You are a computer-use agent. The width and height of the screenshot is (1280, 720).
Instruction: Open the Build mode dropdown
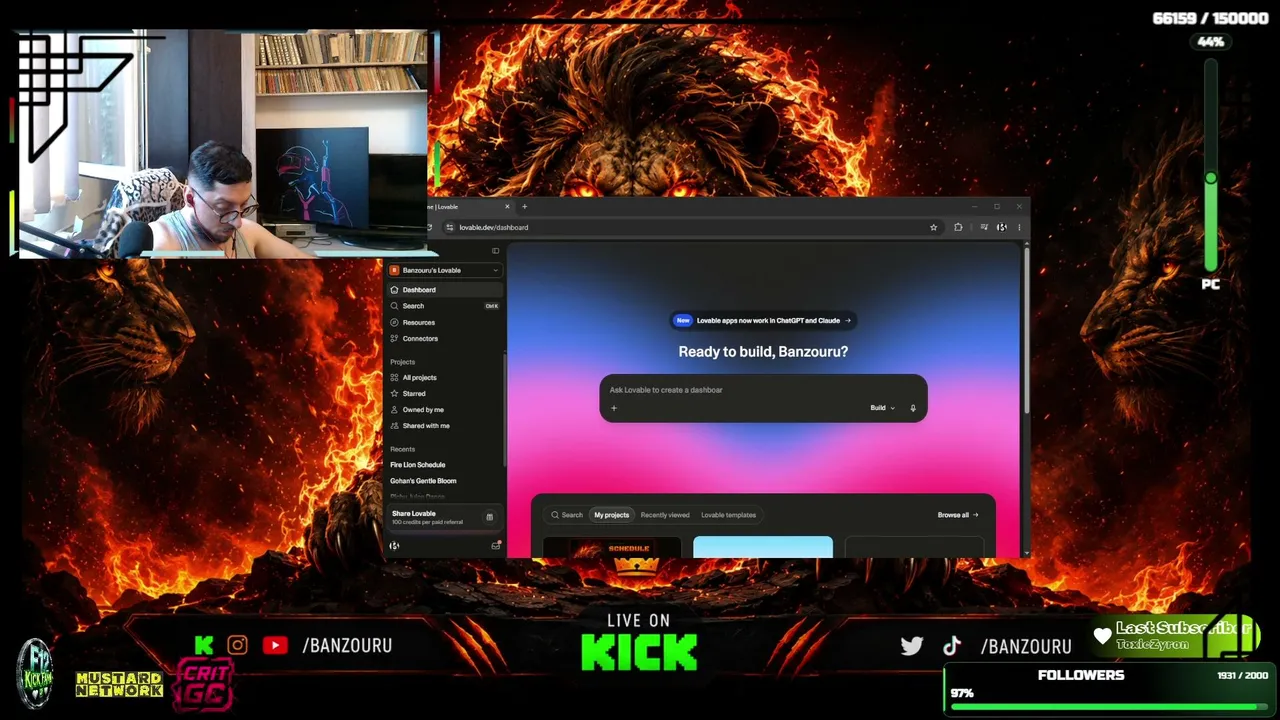point(882,408)
